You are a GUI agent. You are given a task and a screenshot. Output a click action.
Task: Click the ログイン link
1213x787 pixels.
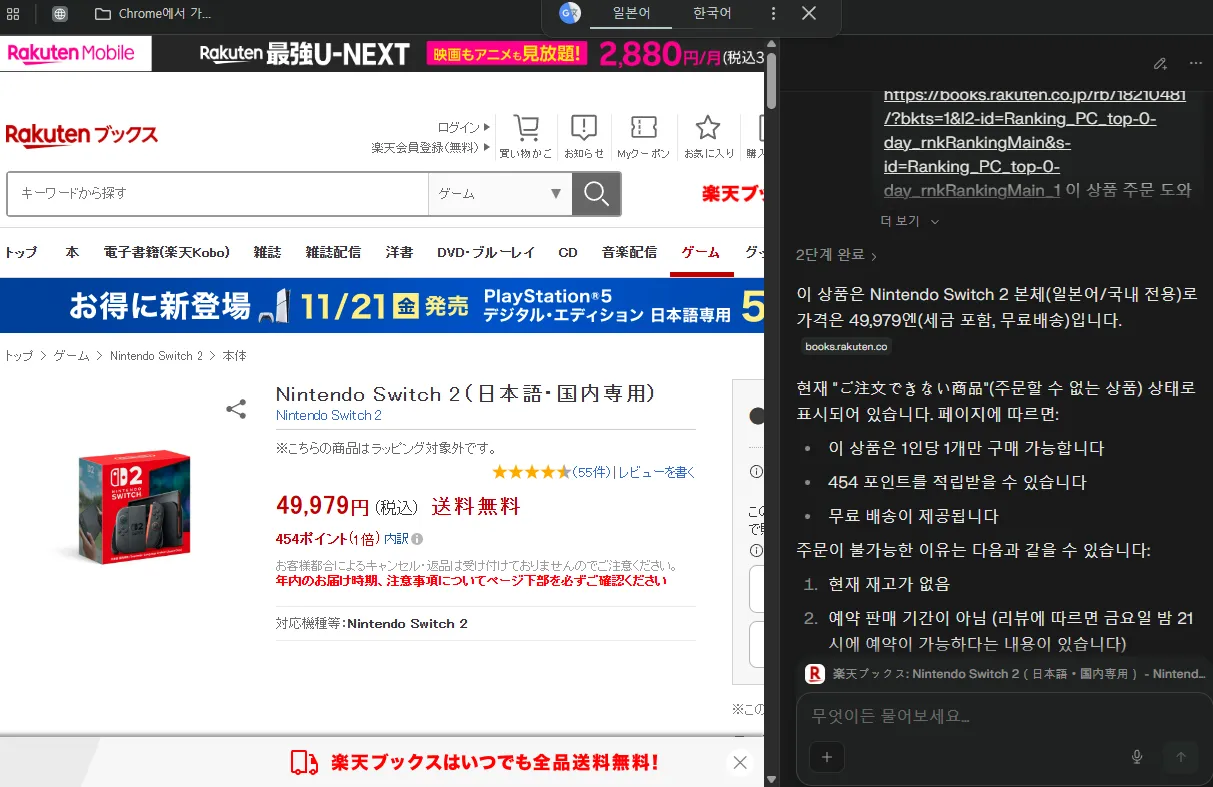click(x=459, y=127)
